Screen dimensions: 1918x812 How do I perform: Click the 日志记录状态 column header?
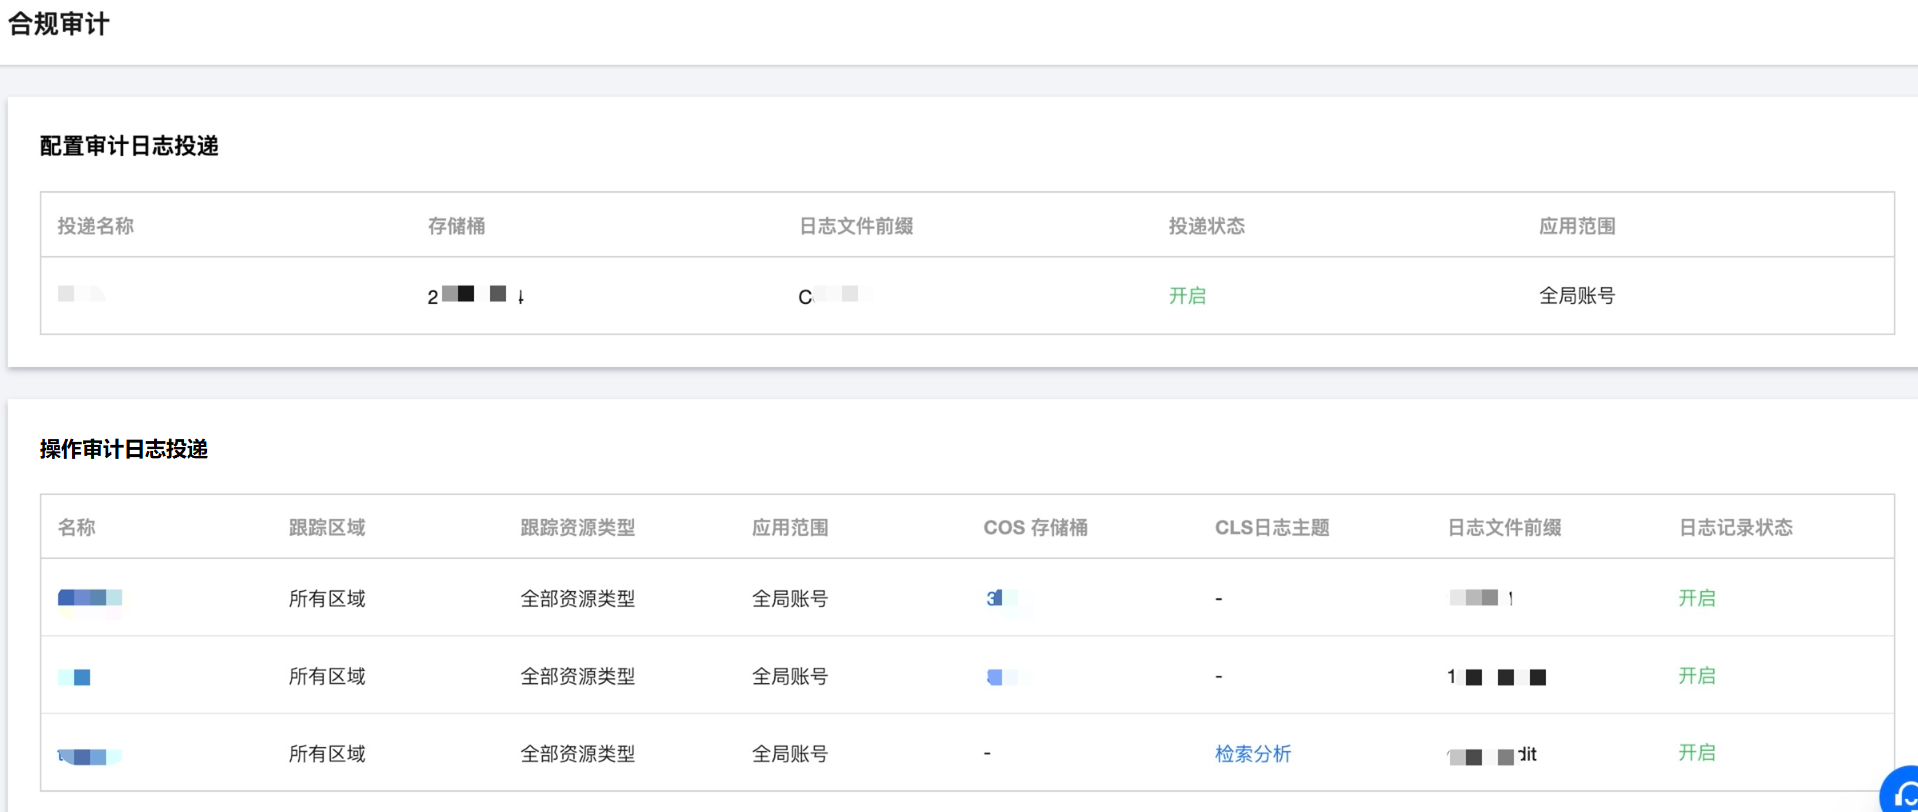(x=1735, y=527)
